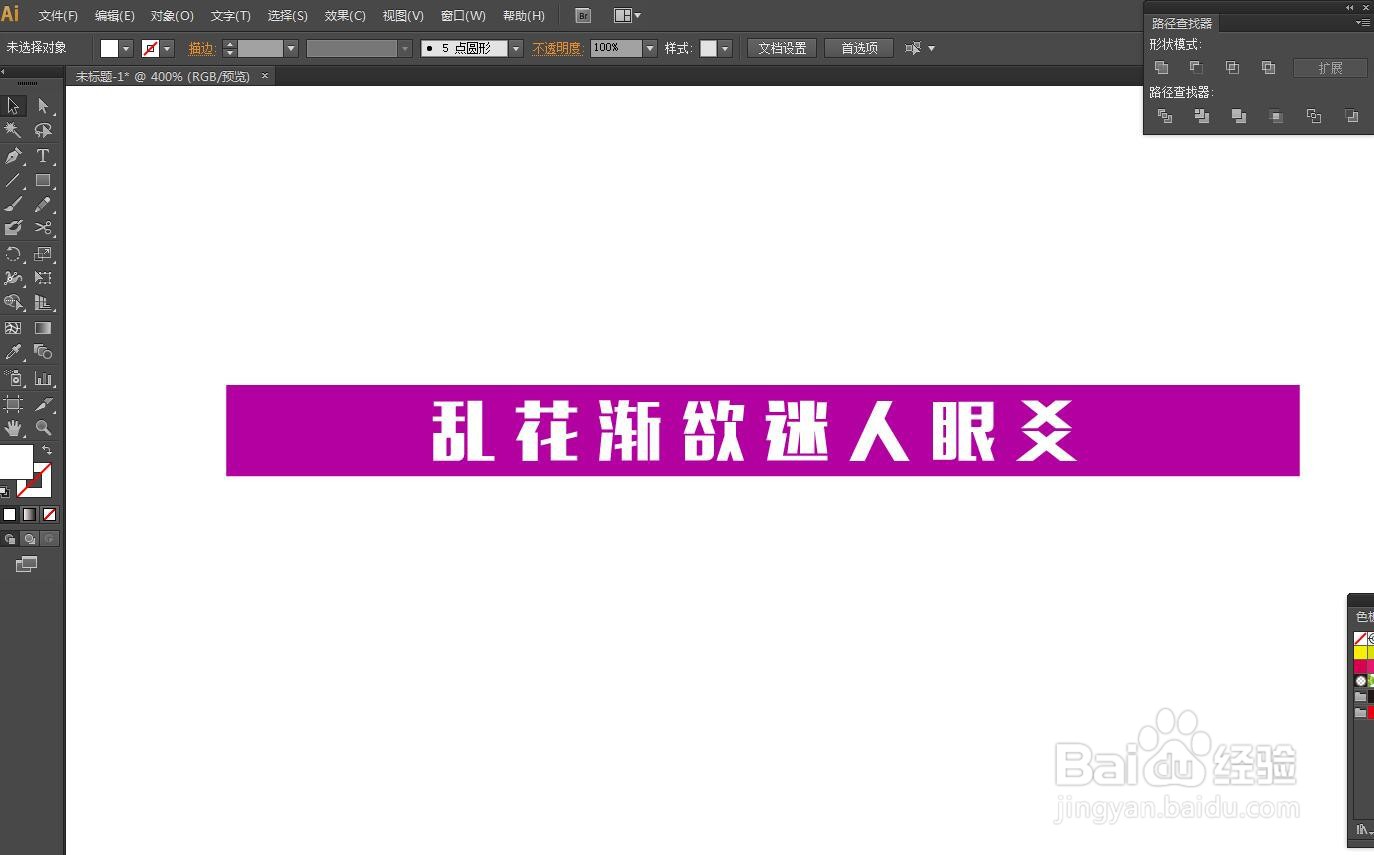1374x855 pixels.
Task: Select the Hand tool
Action: (x=13, y=428)
